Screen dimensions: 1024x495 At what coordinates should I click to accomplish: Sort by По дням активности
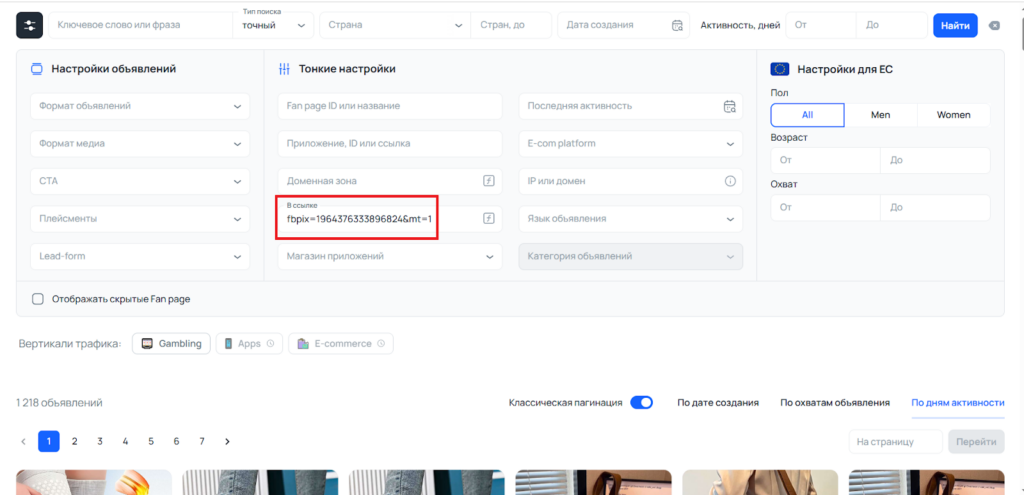[957, 403]
